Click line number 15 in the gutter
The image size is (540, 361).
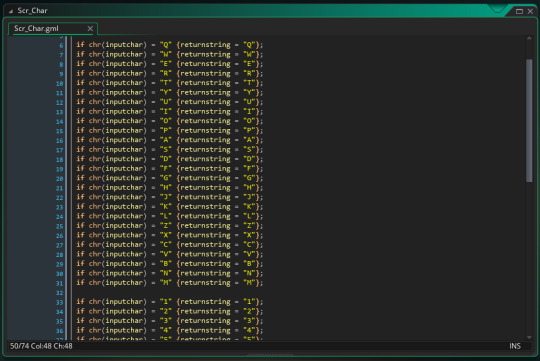click(x=60, y=131)
